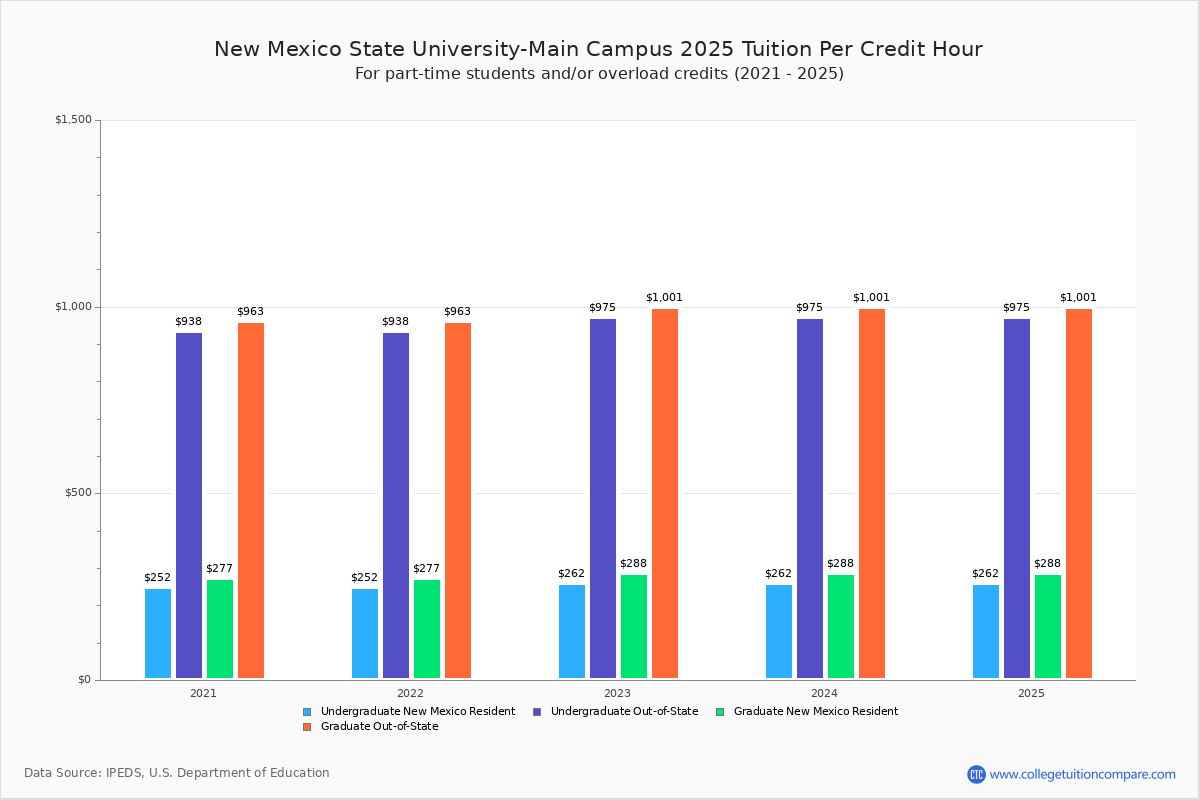This screenshot has width=1200, height=800.
Task: Select the 2021 undergraduate out-of-state $938 bar
Action: click(189, 505)
